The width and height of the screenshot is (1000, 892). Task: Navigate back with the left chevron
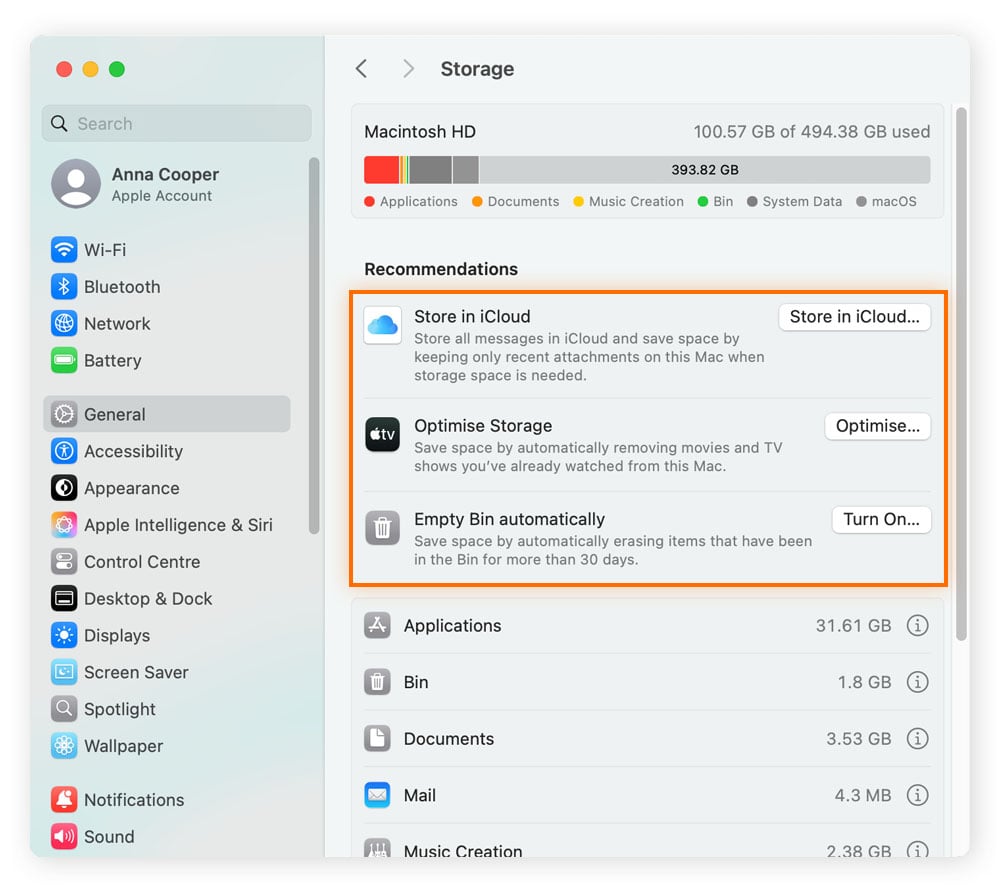coord(362,69)
